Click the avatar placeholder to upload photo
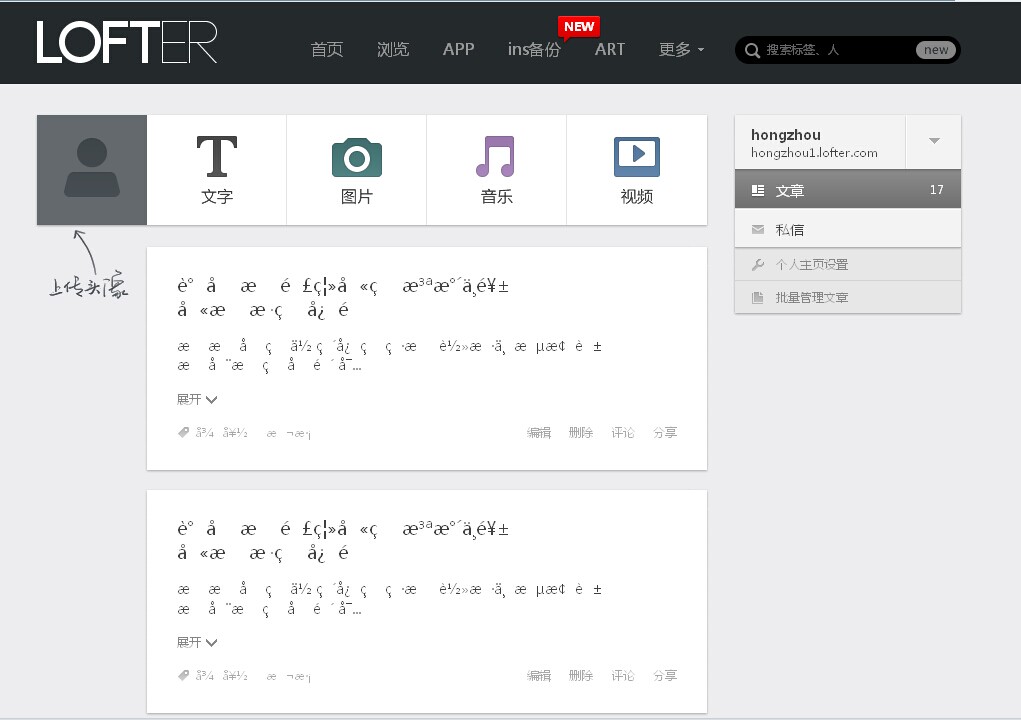 pyautogui.click(x=92, y=170)
